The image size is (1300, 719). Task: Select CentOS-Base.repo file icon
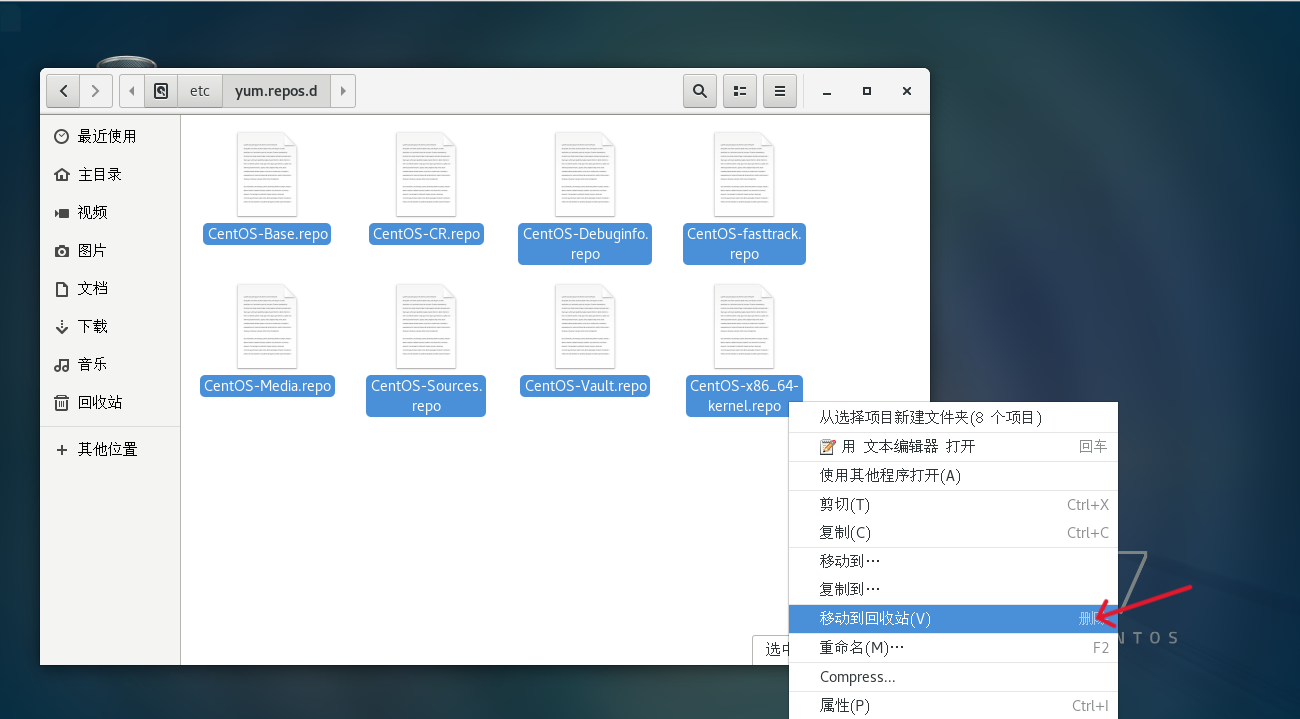pos(267,174)
